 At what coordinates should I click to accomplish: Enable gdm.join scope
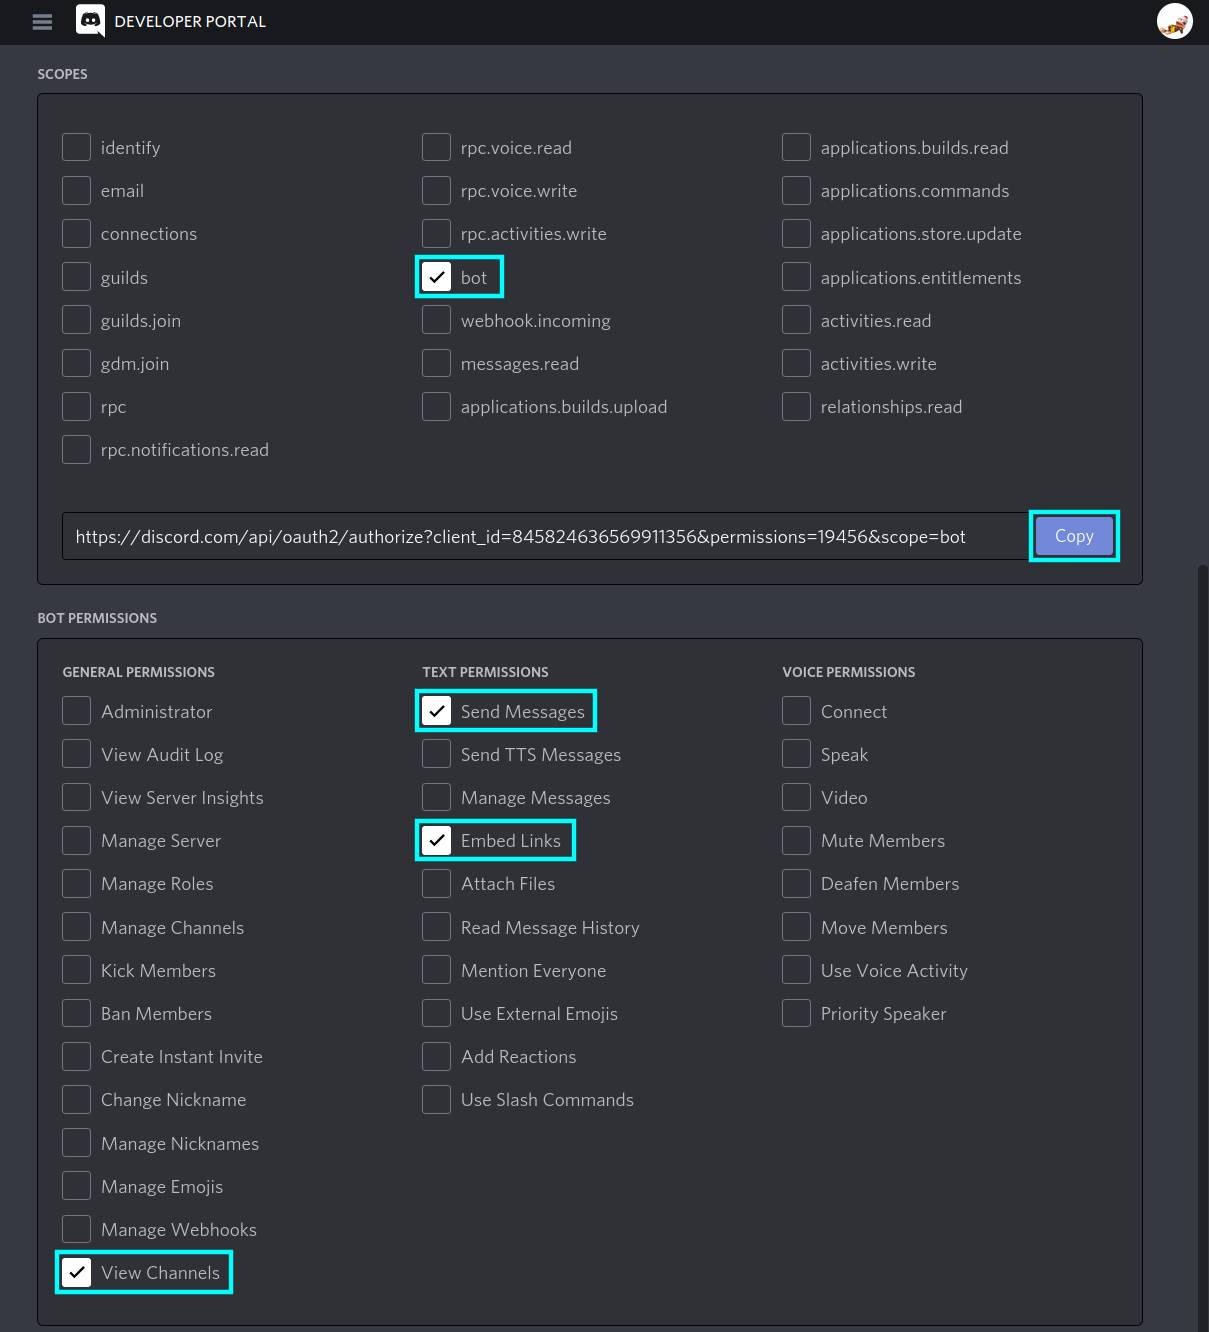(x=76, y=363)
